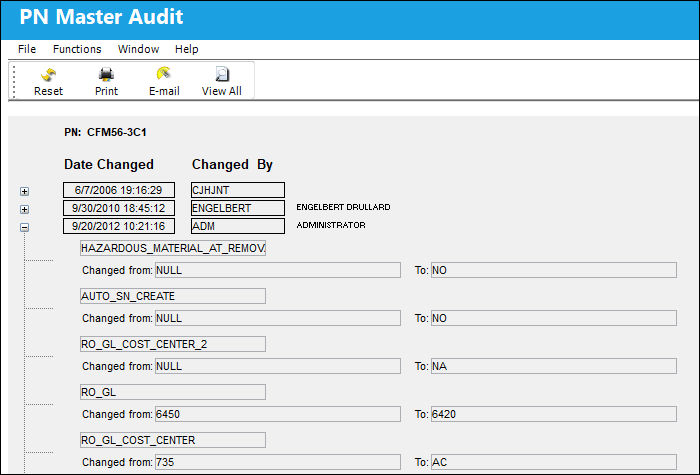Click the To NO field under HAZARDOUS_MATERIAL_AT_REMOV
The width and height of the screenshot is (700, 475).
(554, 270)
